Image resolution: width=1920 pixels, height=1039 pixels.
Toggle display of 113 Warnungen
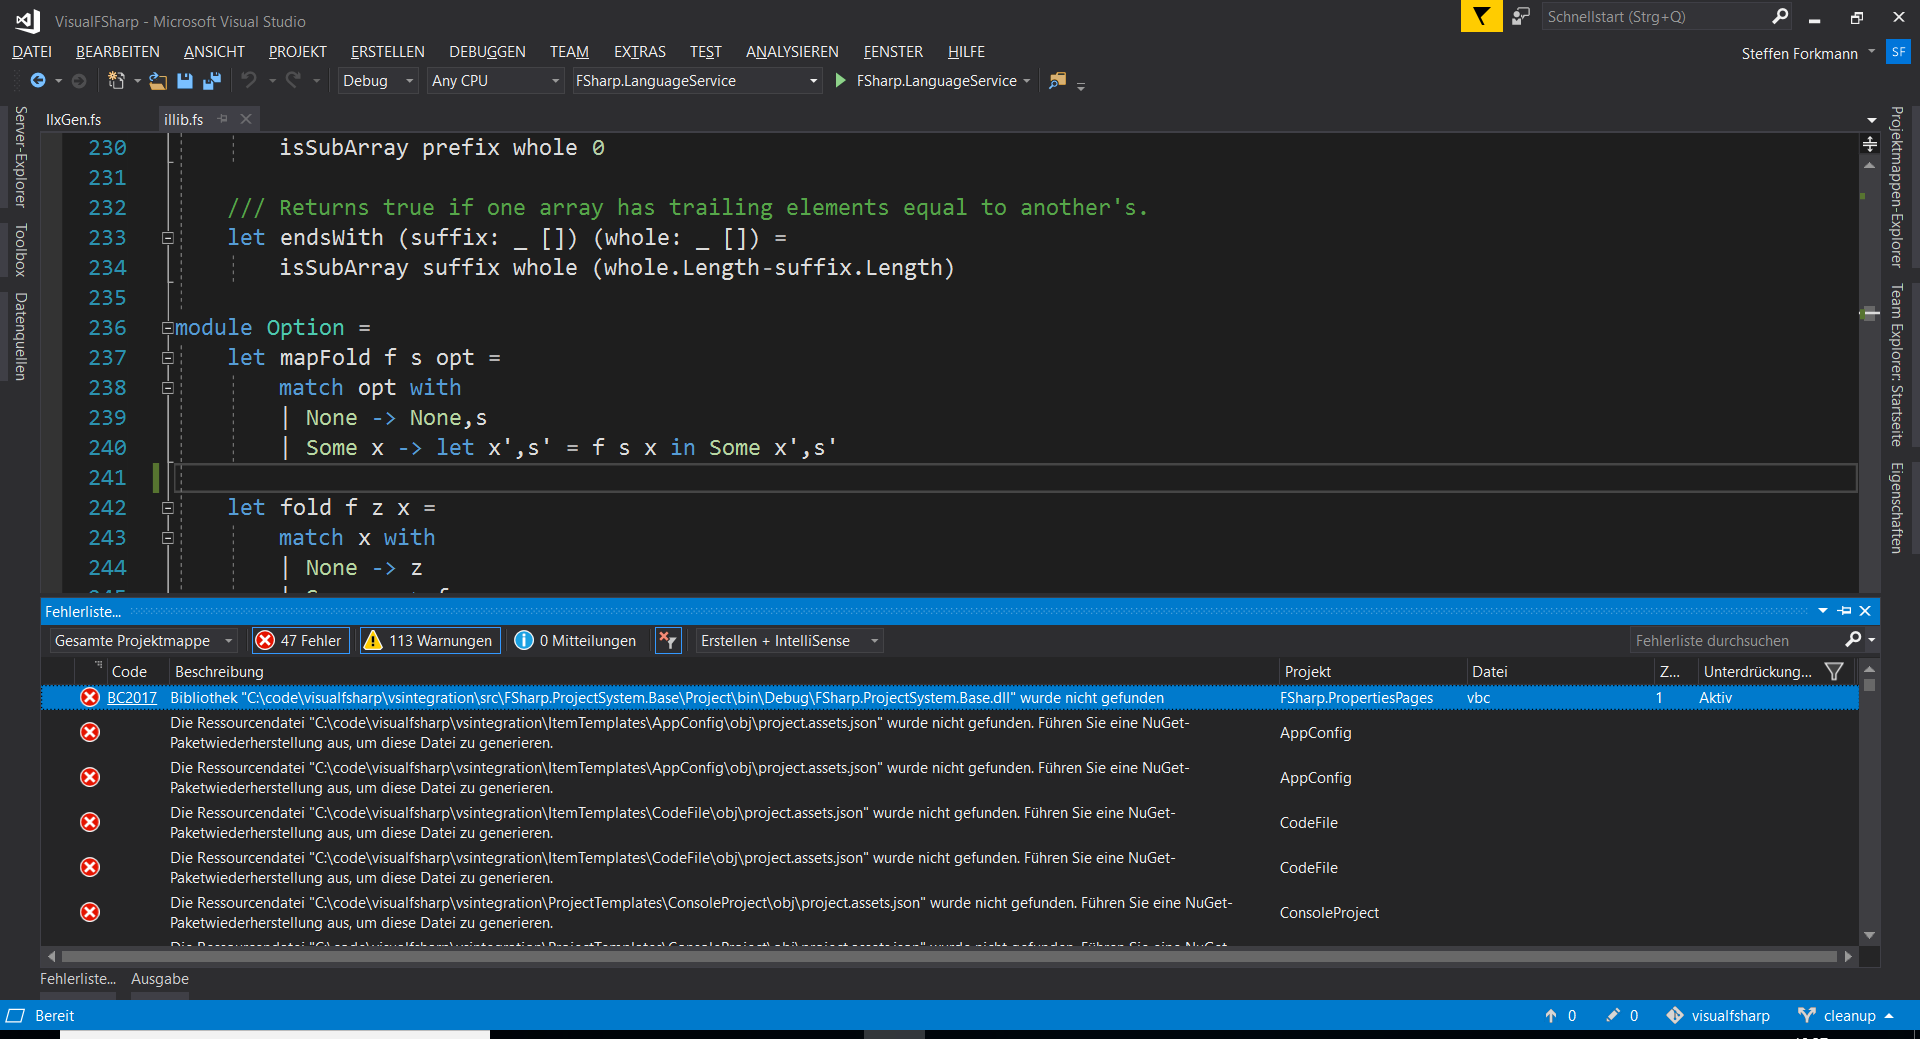click(x=429, y=640)
